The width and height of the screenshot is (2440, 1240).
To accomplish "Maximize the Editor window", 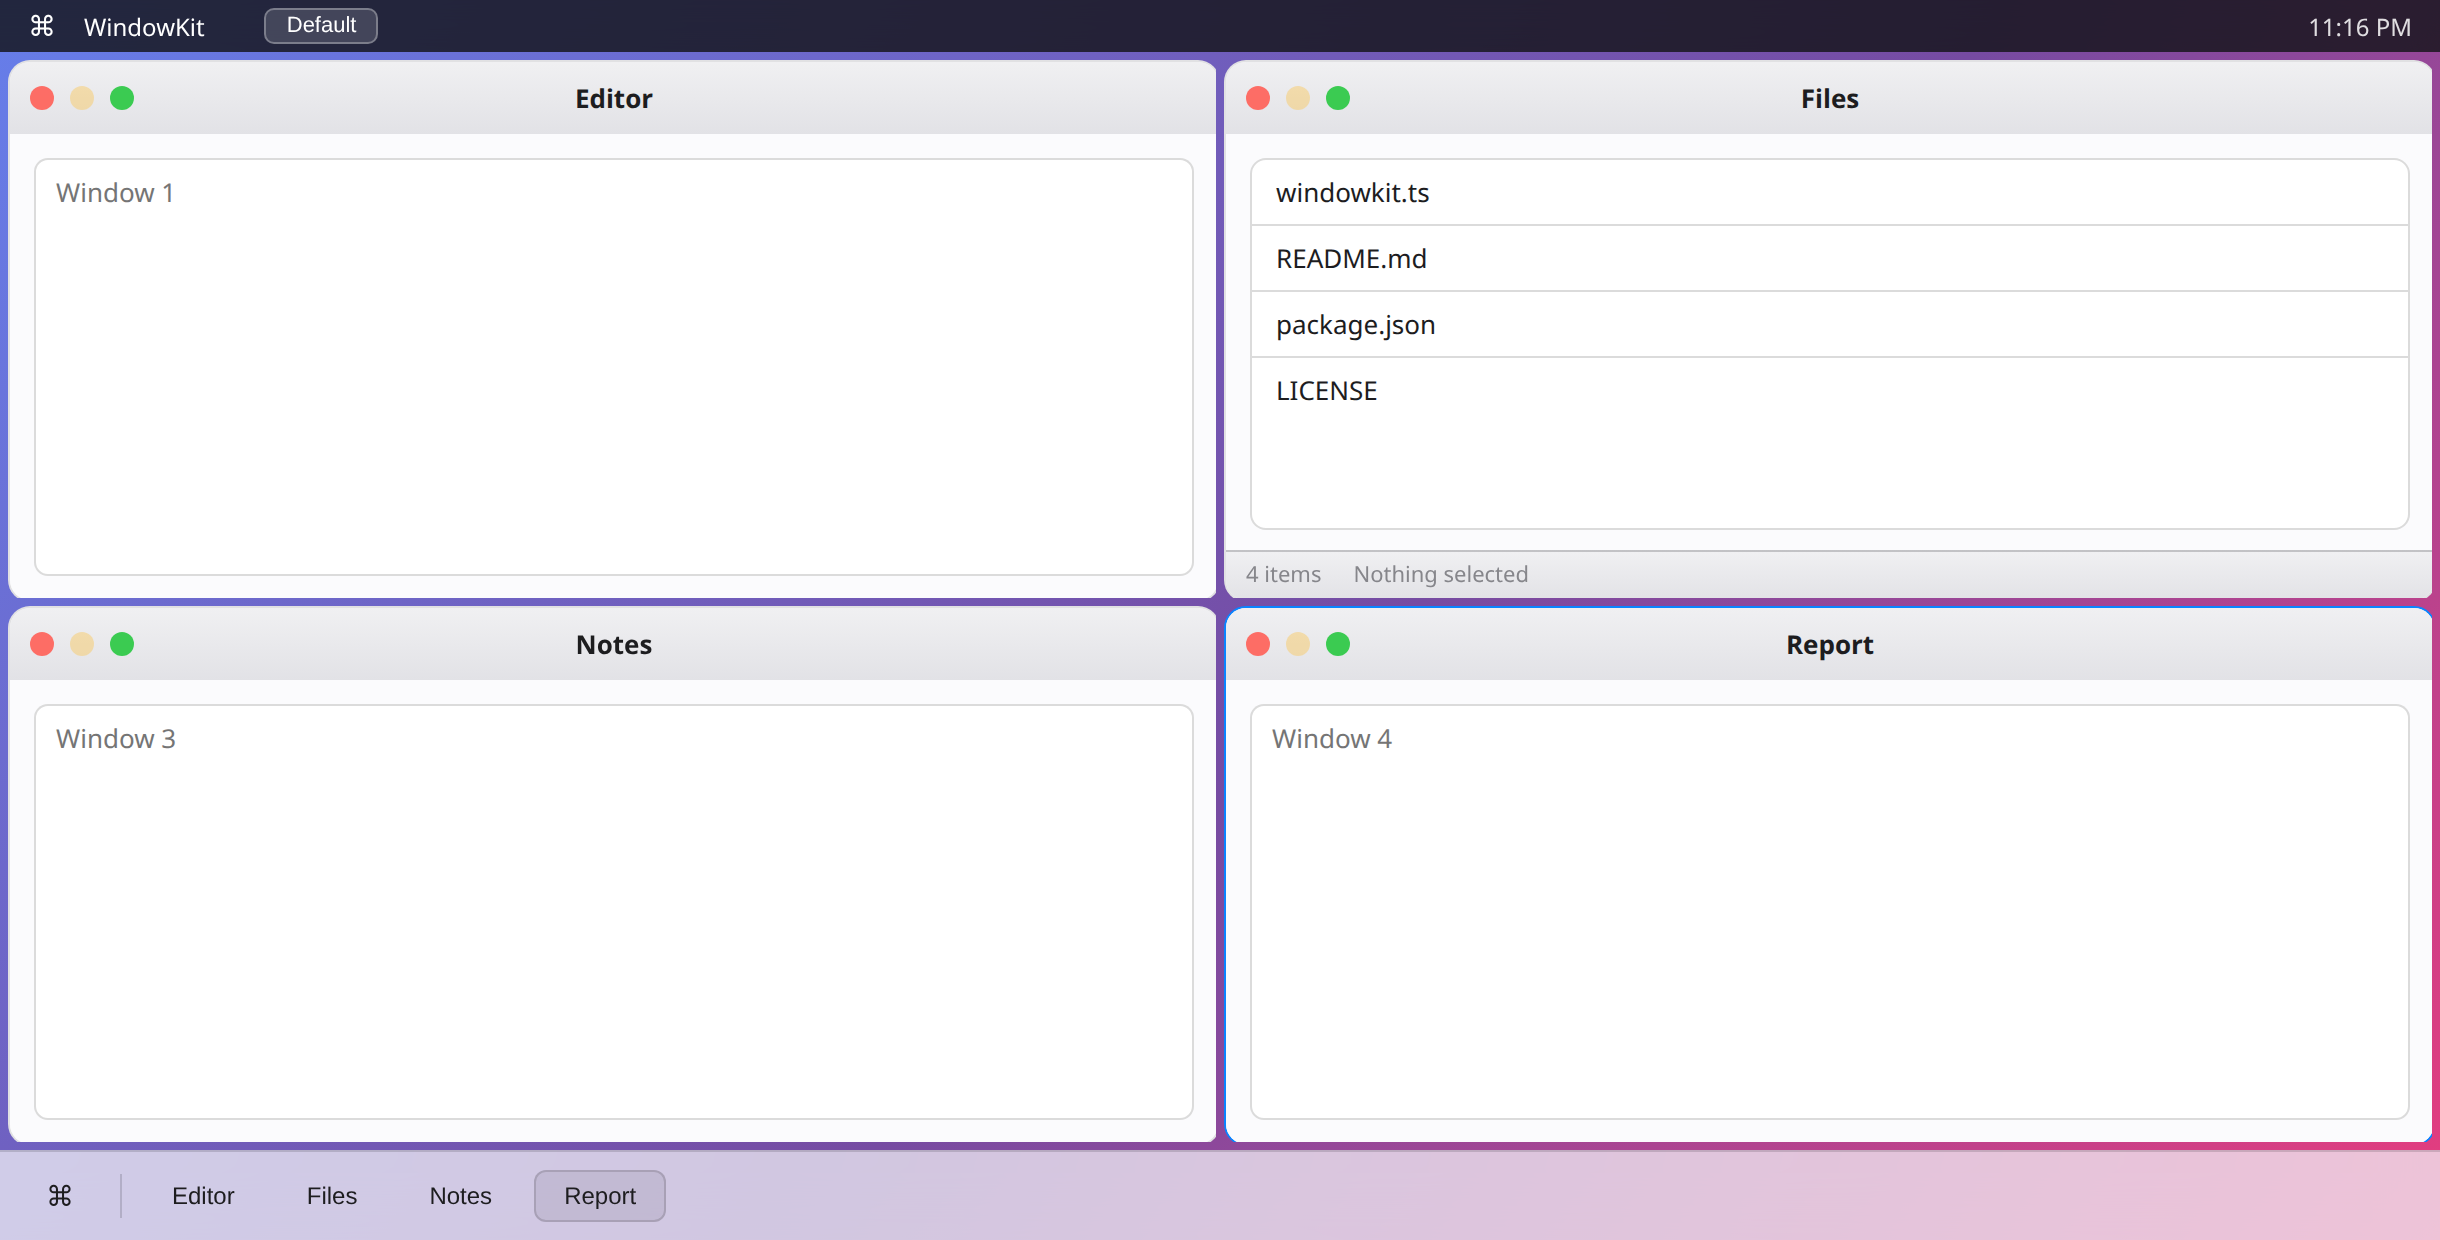I will 122,98.
